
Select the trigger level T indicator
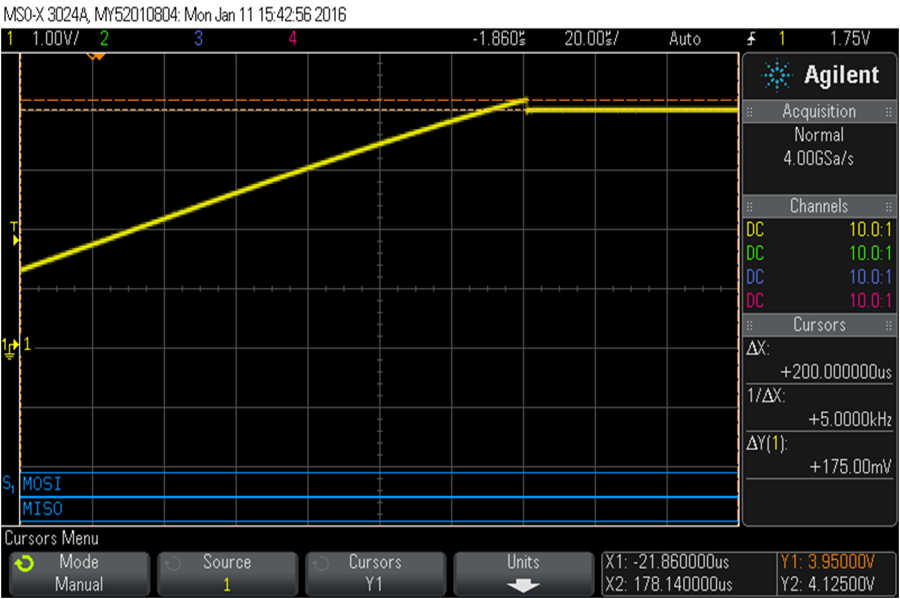(14, 234)
